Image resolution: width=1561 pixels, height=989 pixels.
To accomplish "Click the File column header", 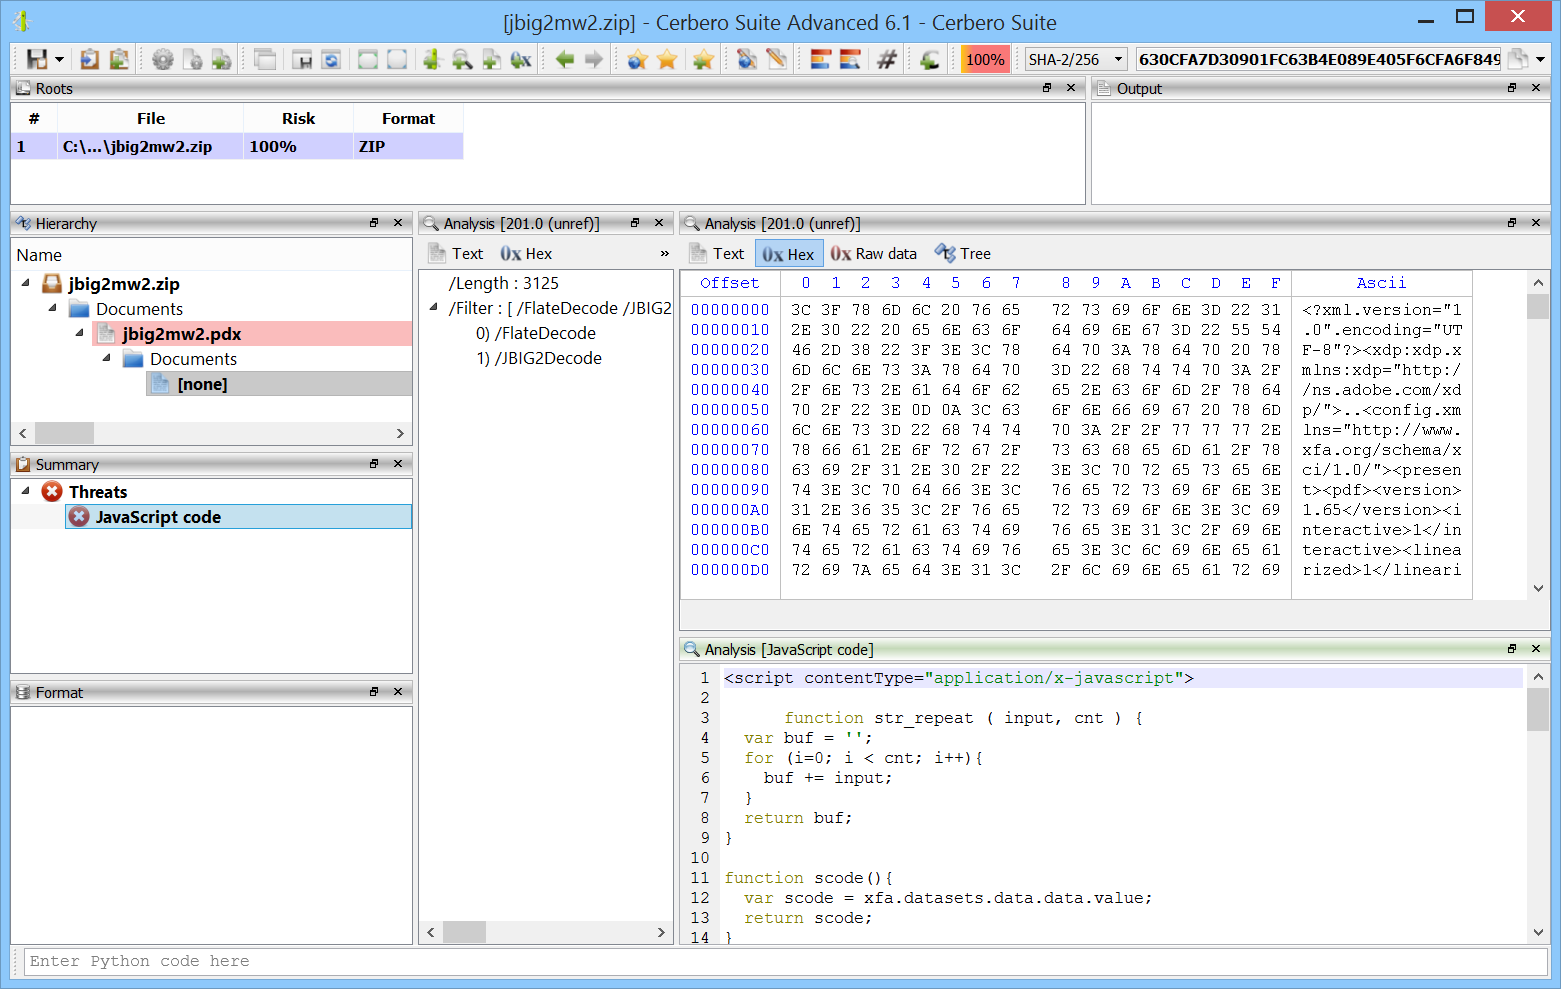I will (x=151, y=118).
